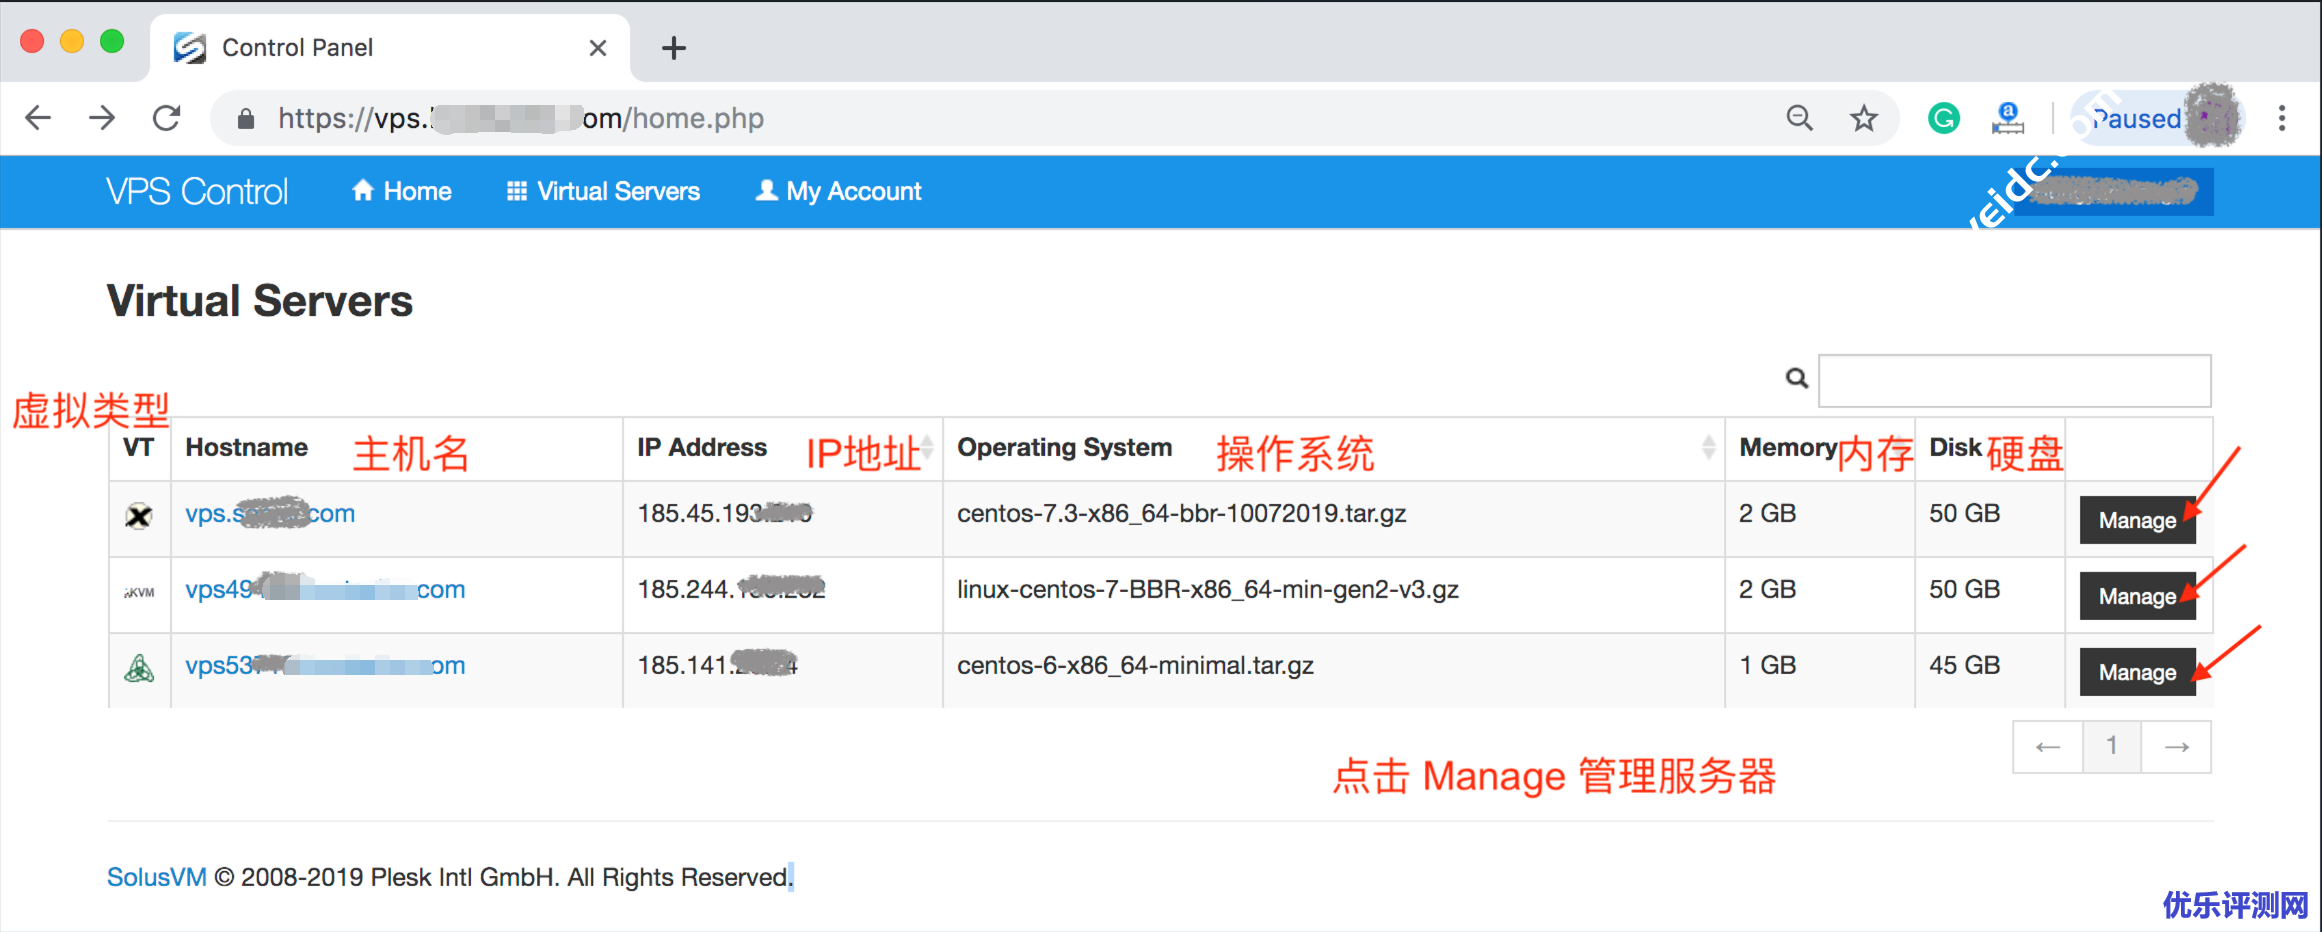Screen dimensions: 2322x932
Task: Click the Virtual Servers page heading
Action: [x=260, y=301]
